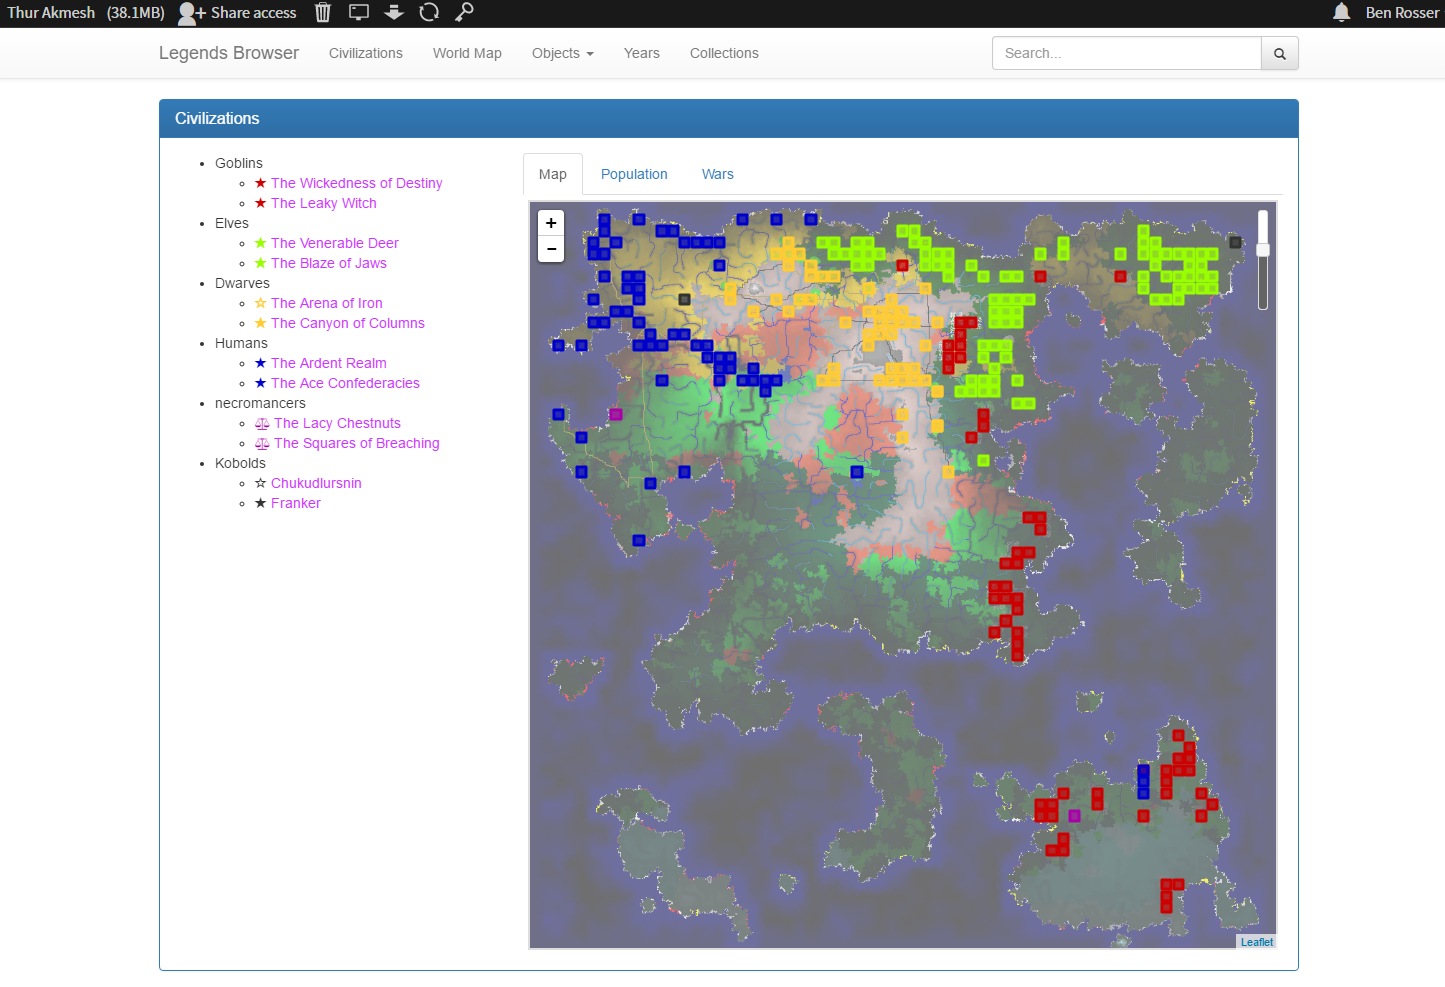Click yellow star beside The Canyon of Columns

pos(260,323)
